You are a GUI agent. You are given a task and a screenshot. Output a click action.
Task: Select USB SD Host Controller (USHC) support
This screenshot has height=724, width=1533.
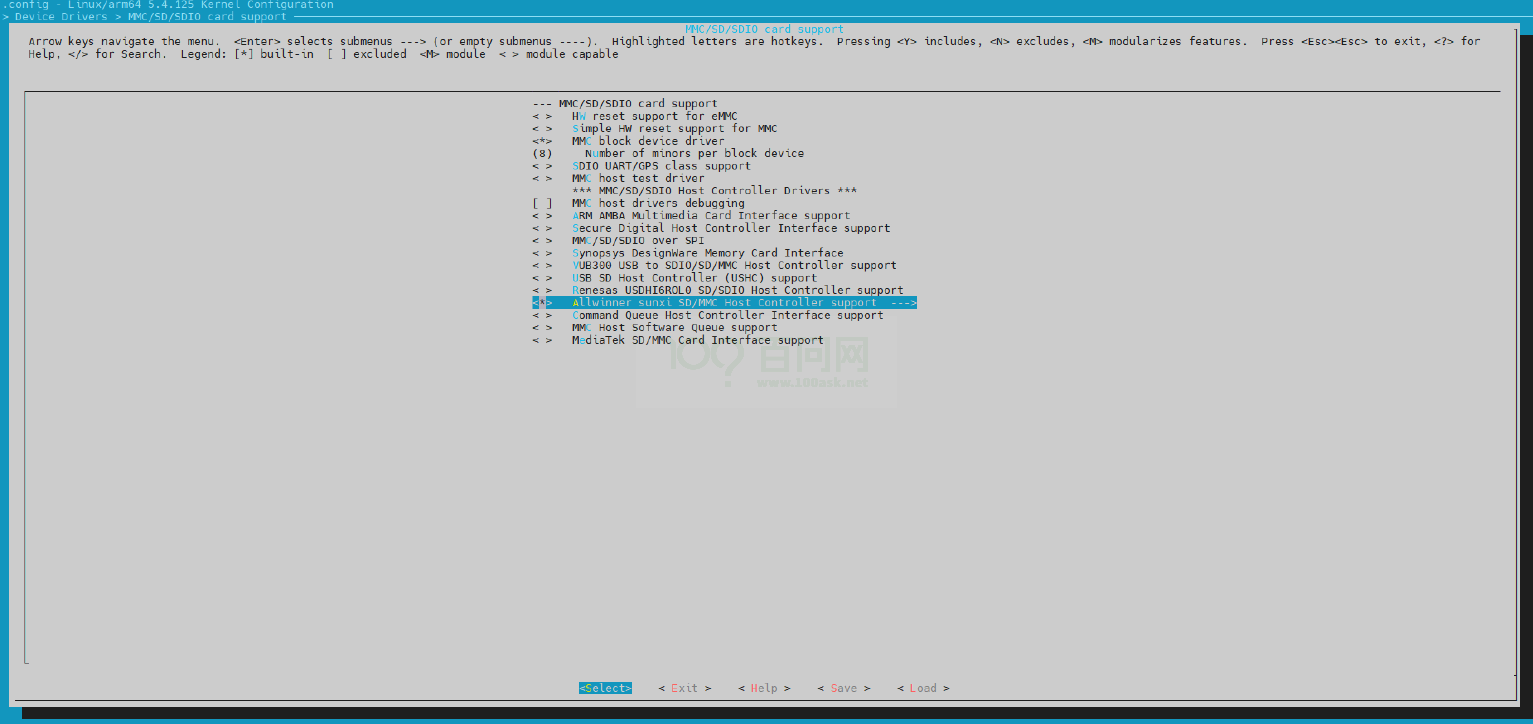[x=675, y=278]
